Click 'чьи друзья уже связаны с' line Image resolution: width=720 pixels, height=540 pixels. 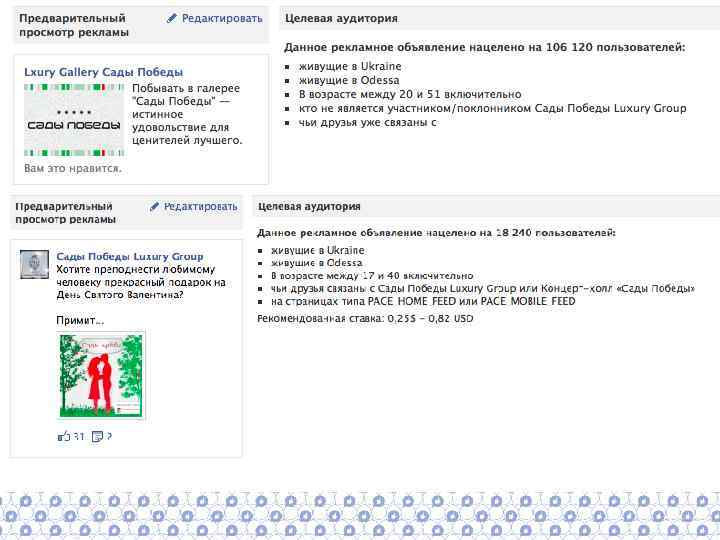[367, 123]
